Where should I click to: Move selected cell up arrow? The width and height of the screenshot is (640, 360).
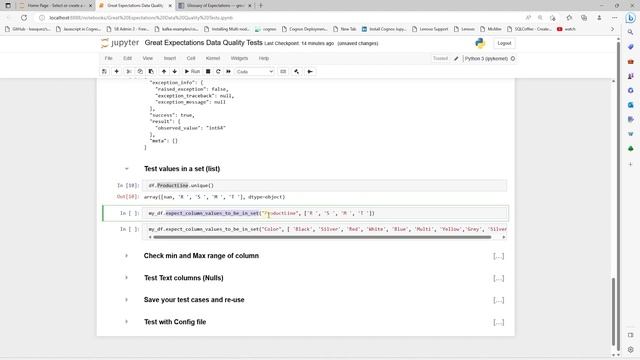[x=164, y=71]
